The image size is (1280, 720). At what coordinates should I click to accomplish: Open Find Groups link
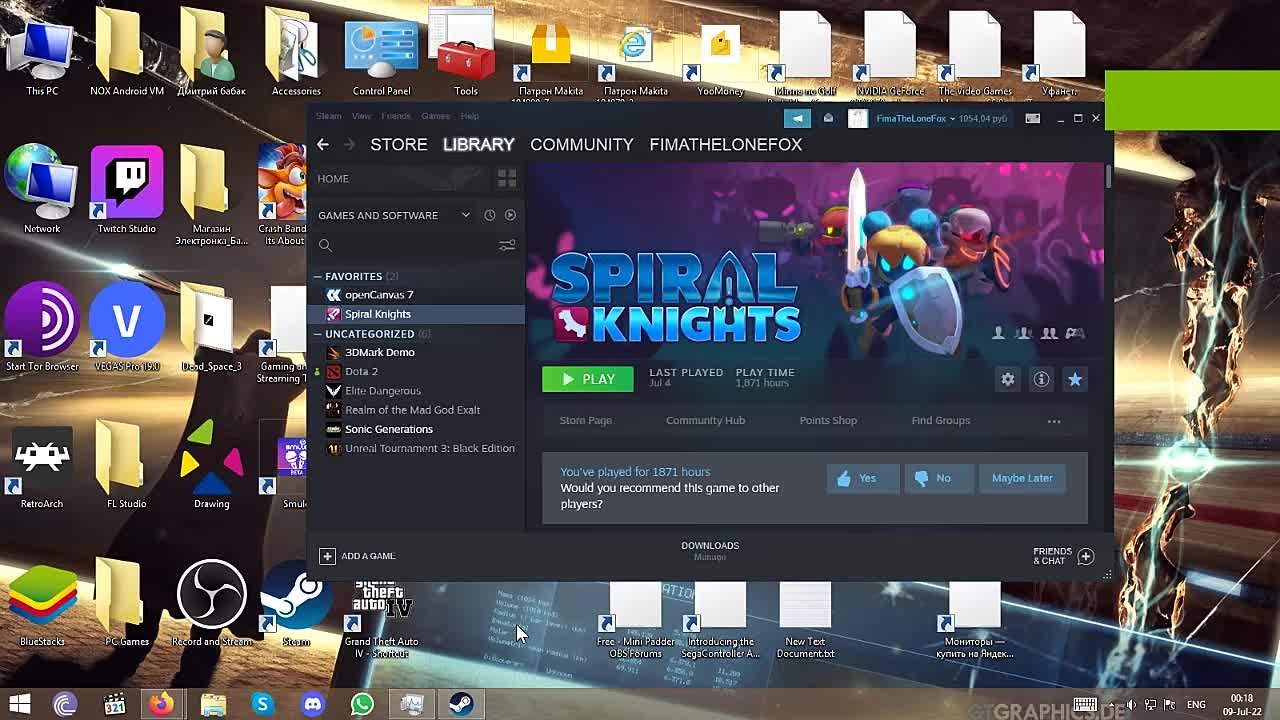[941, 420]
